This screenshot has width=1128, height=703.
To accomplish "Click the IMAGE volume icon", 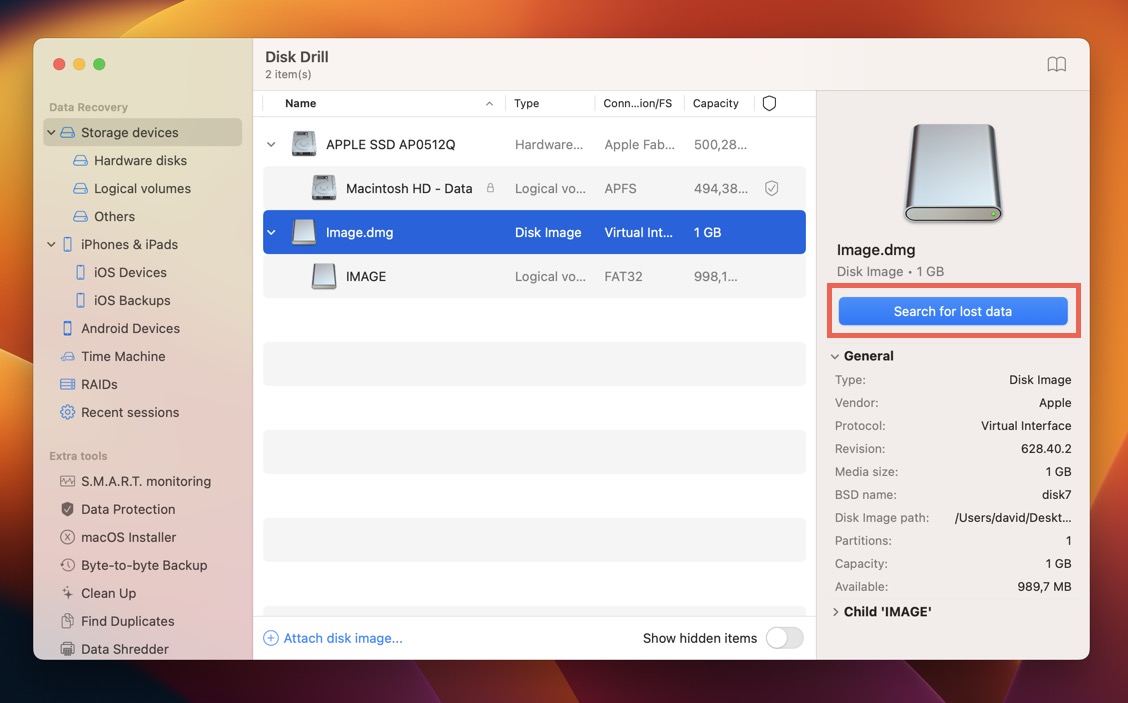I will [324, 276].
